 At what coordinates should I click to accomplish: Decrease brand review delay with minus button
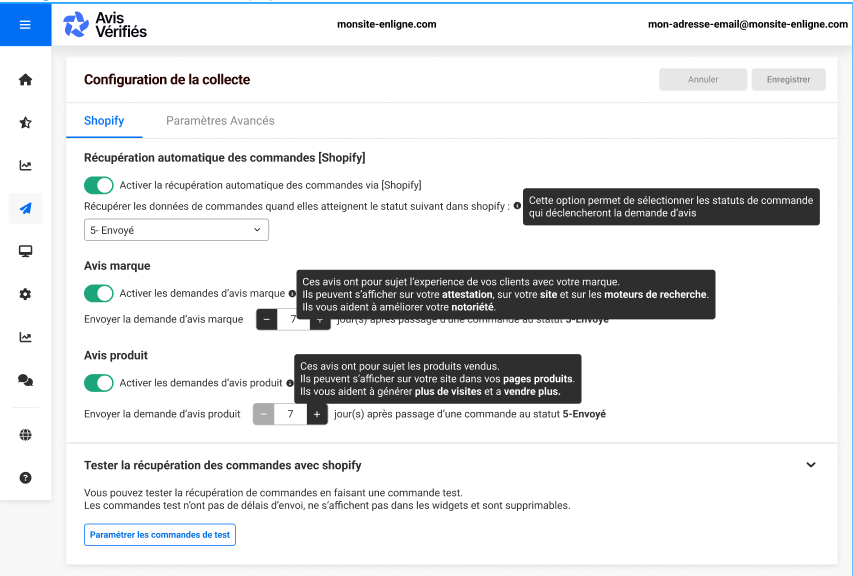(x=267, y=320)
